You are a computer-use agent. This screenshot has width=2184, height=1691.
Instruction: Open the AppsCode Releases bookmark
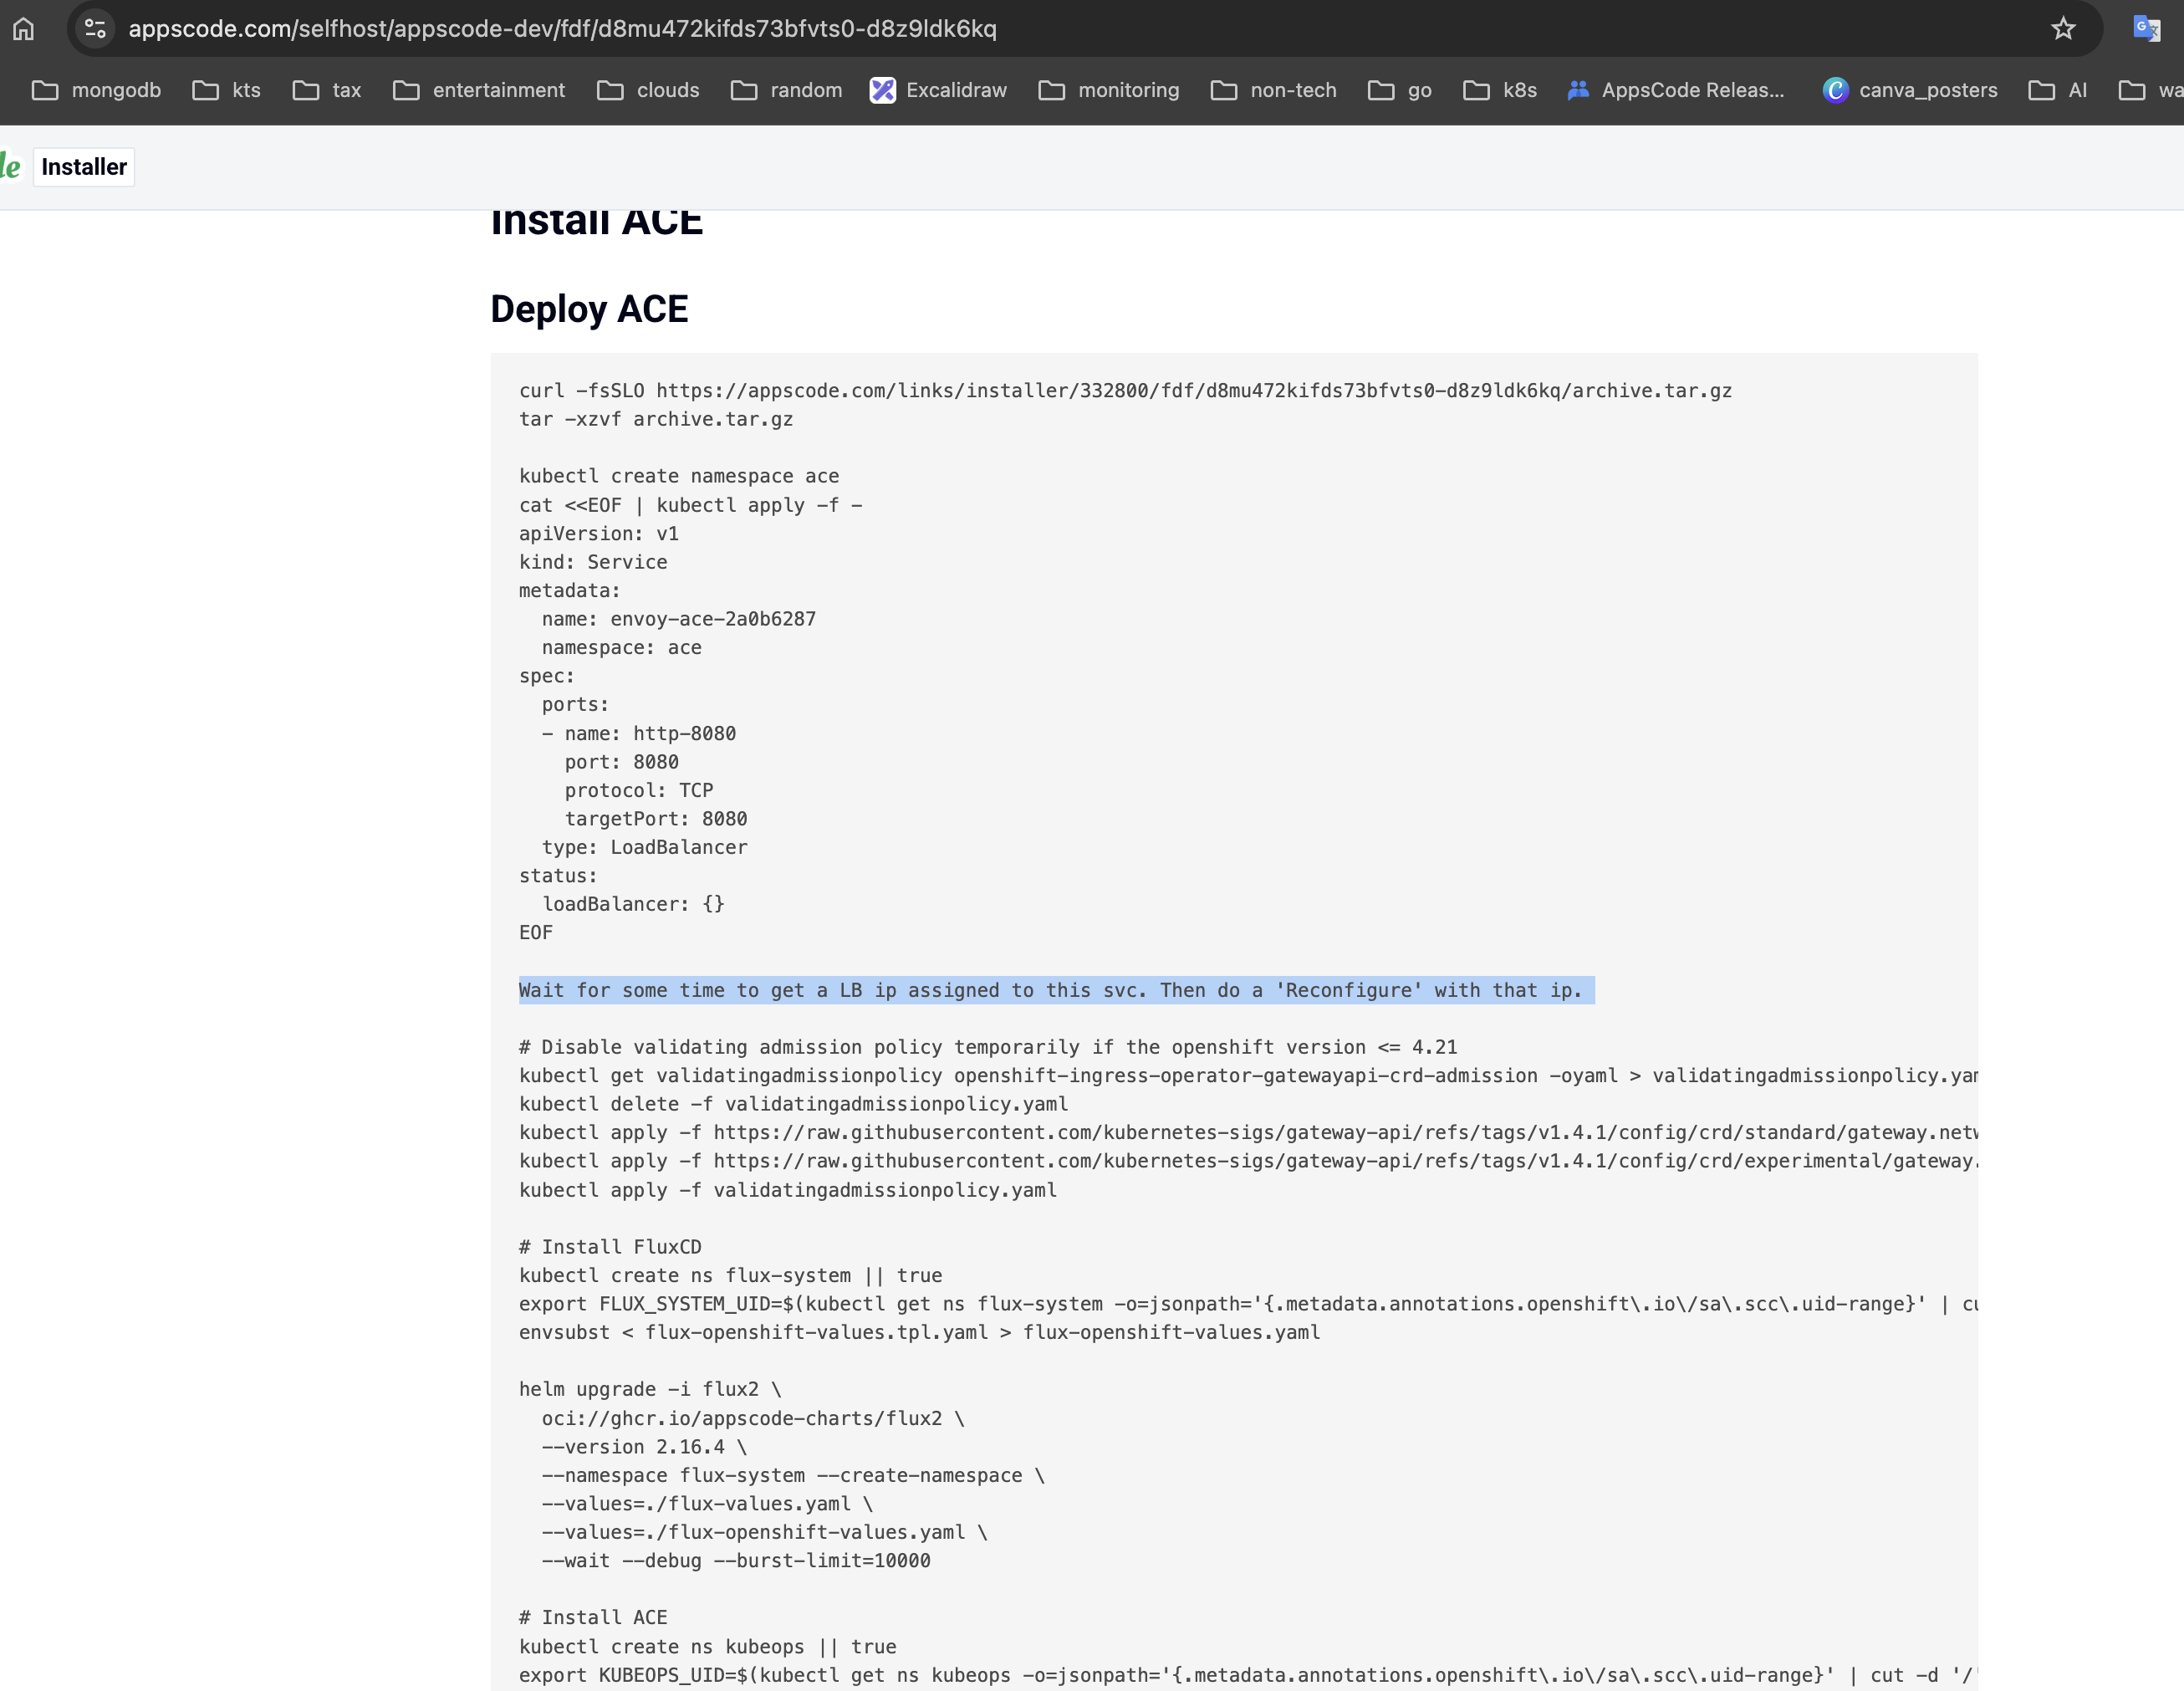(x=1675, y=90)
